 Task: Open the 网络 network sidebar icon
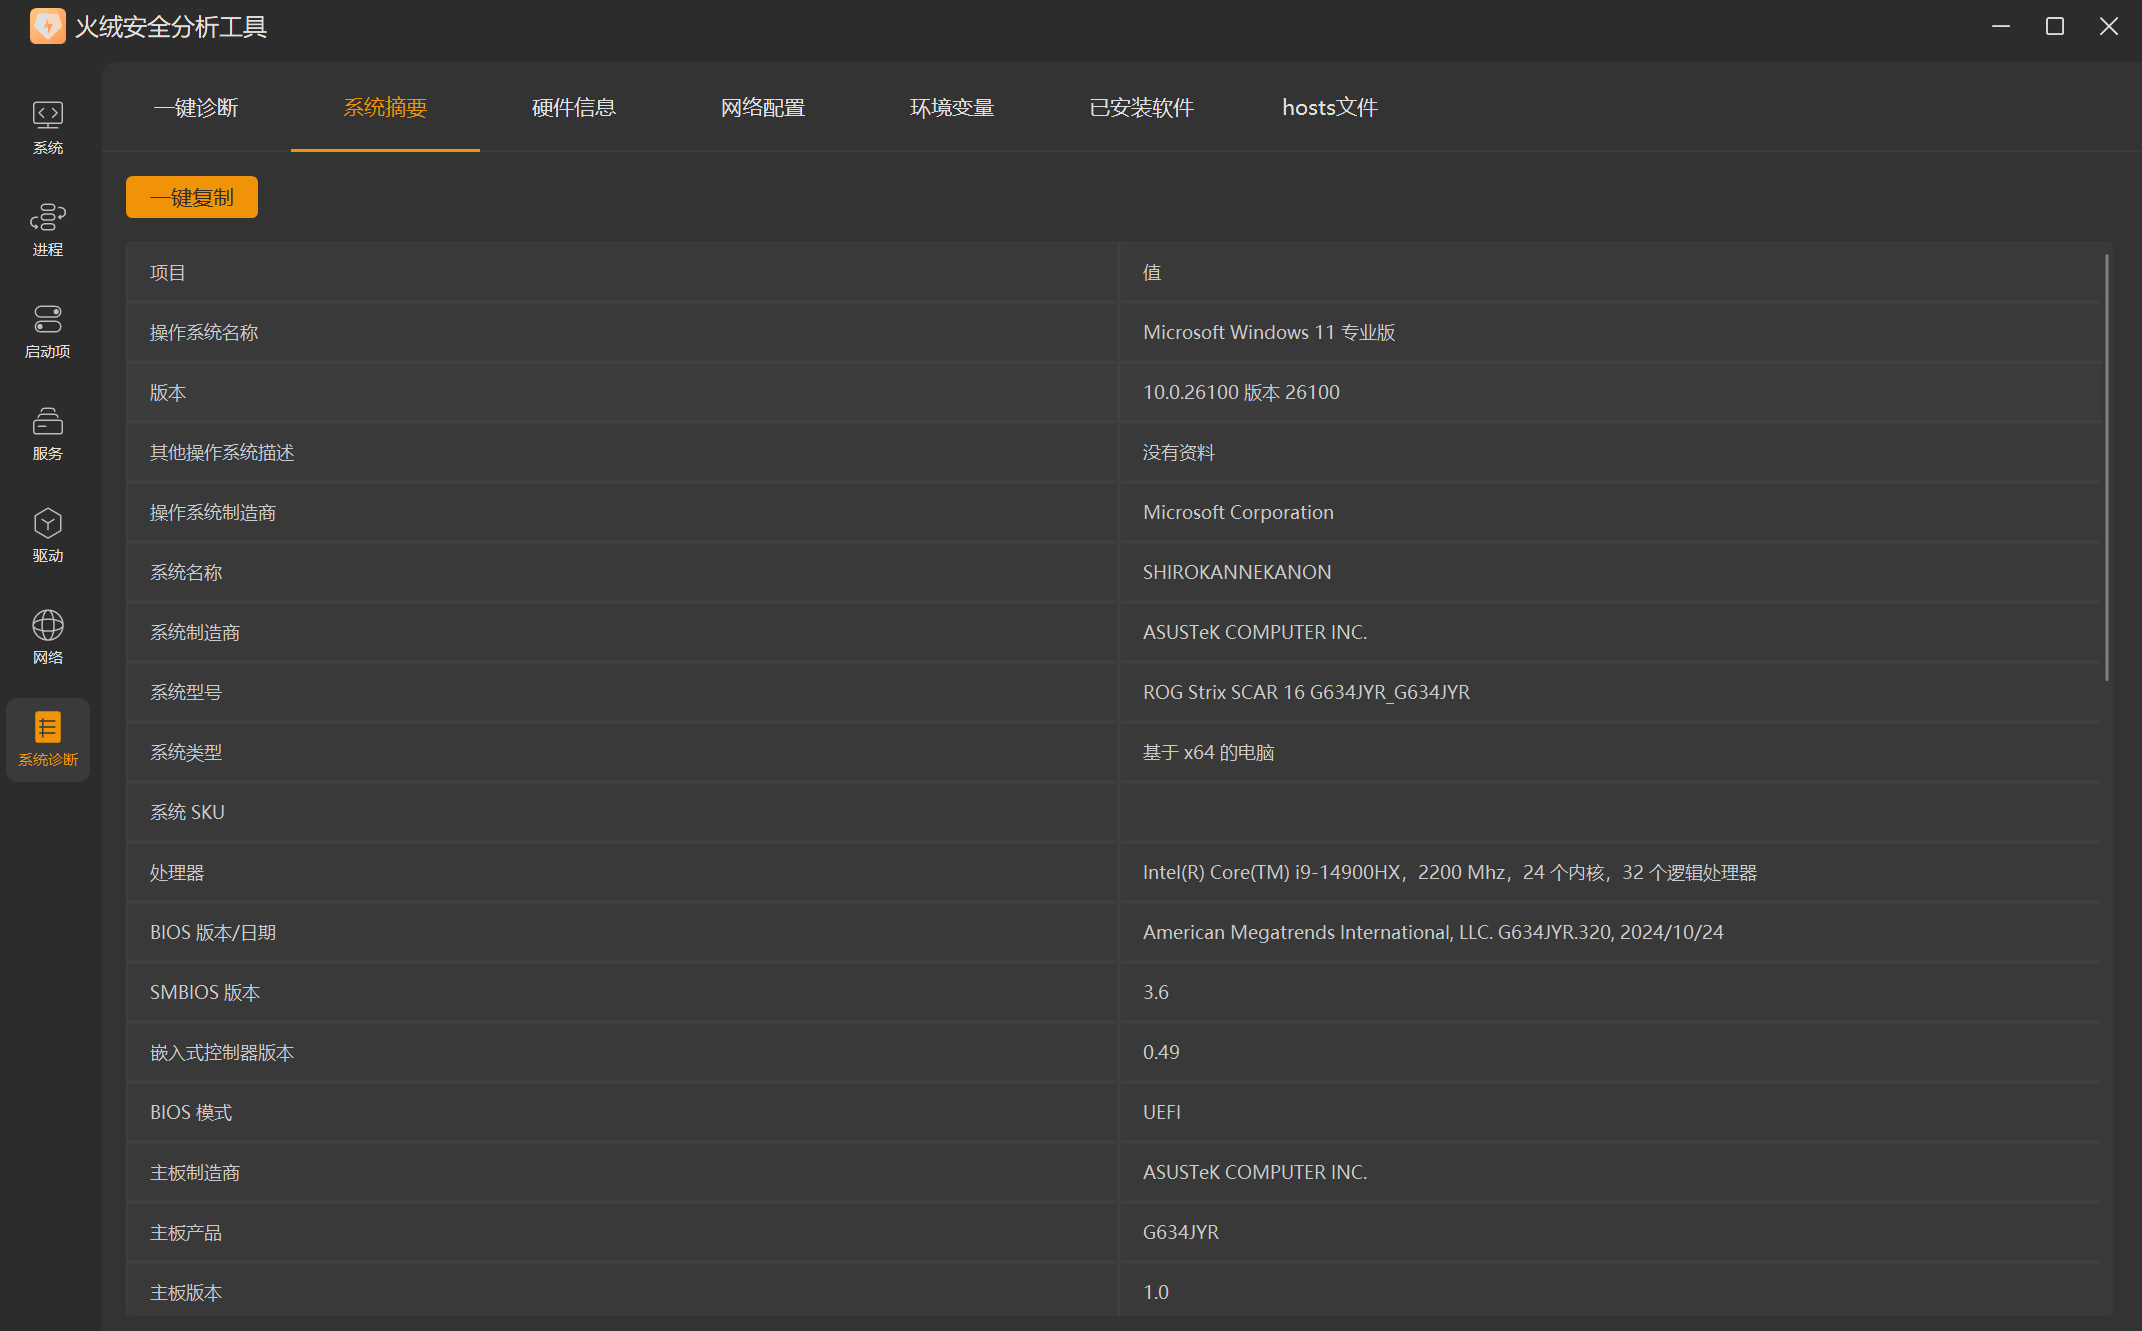[x=47, y=638]
